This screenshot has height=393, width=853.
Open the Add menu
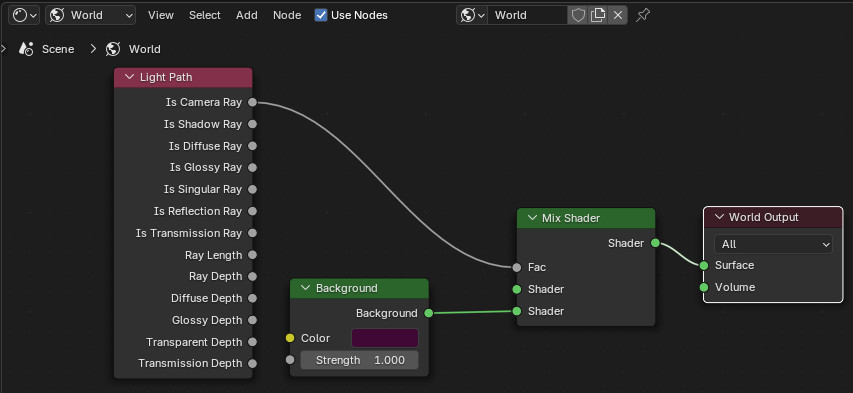coord(246,15)
